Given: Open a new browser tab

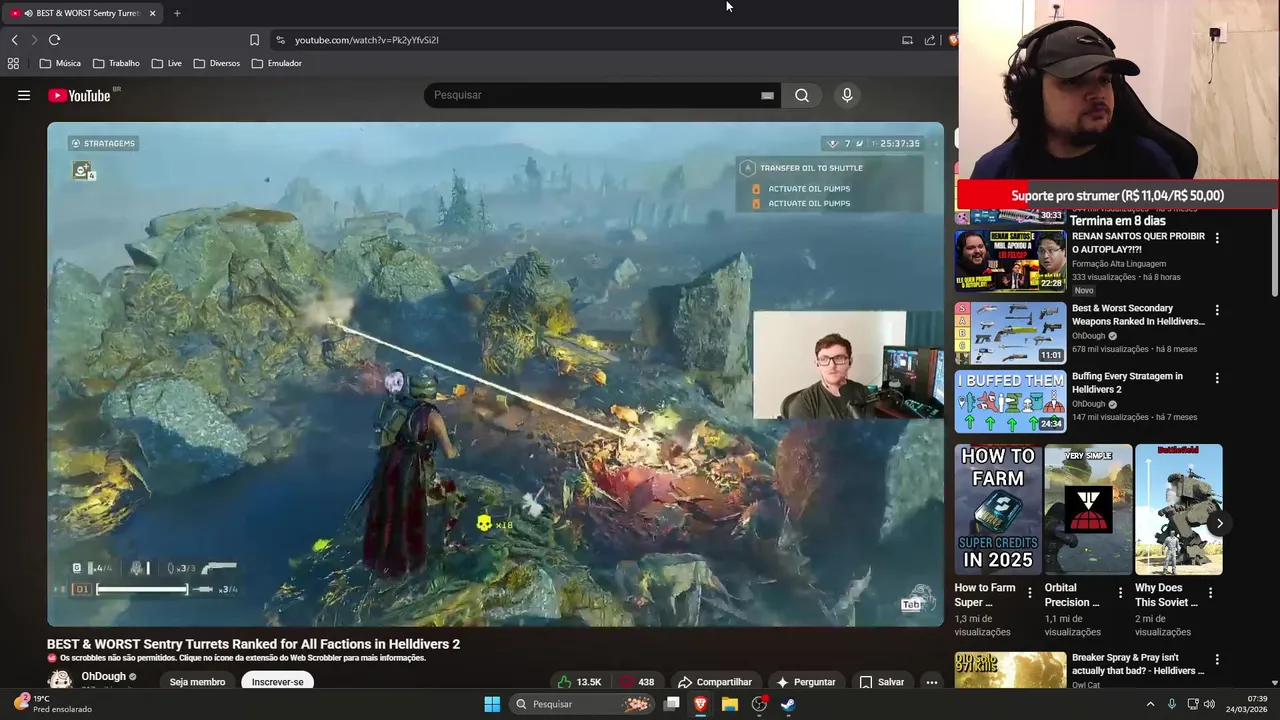Looking at the screenshot, I should (177, 13).
